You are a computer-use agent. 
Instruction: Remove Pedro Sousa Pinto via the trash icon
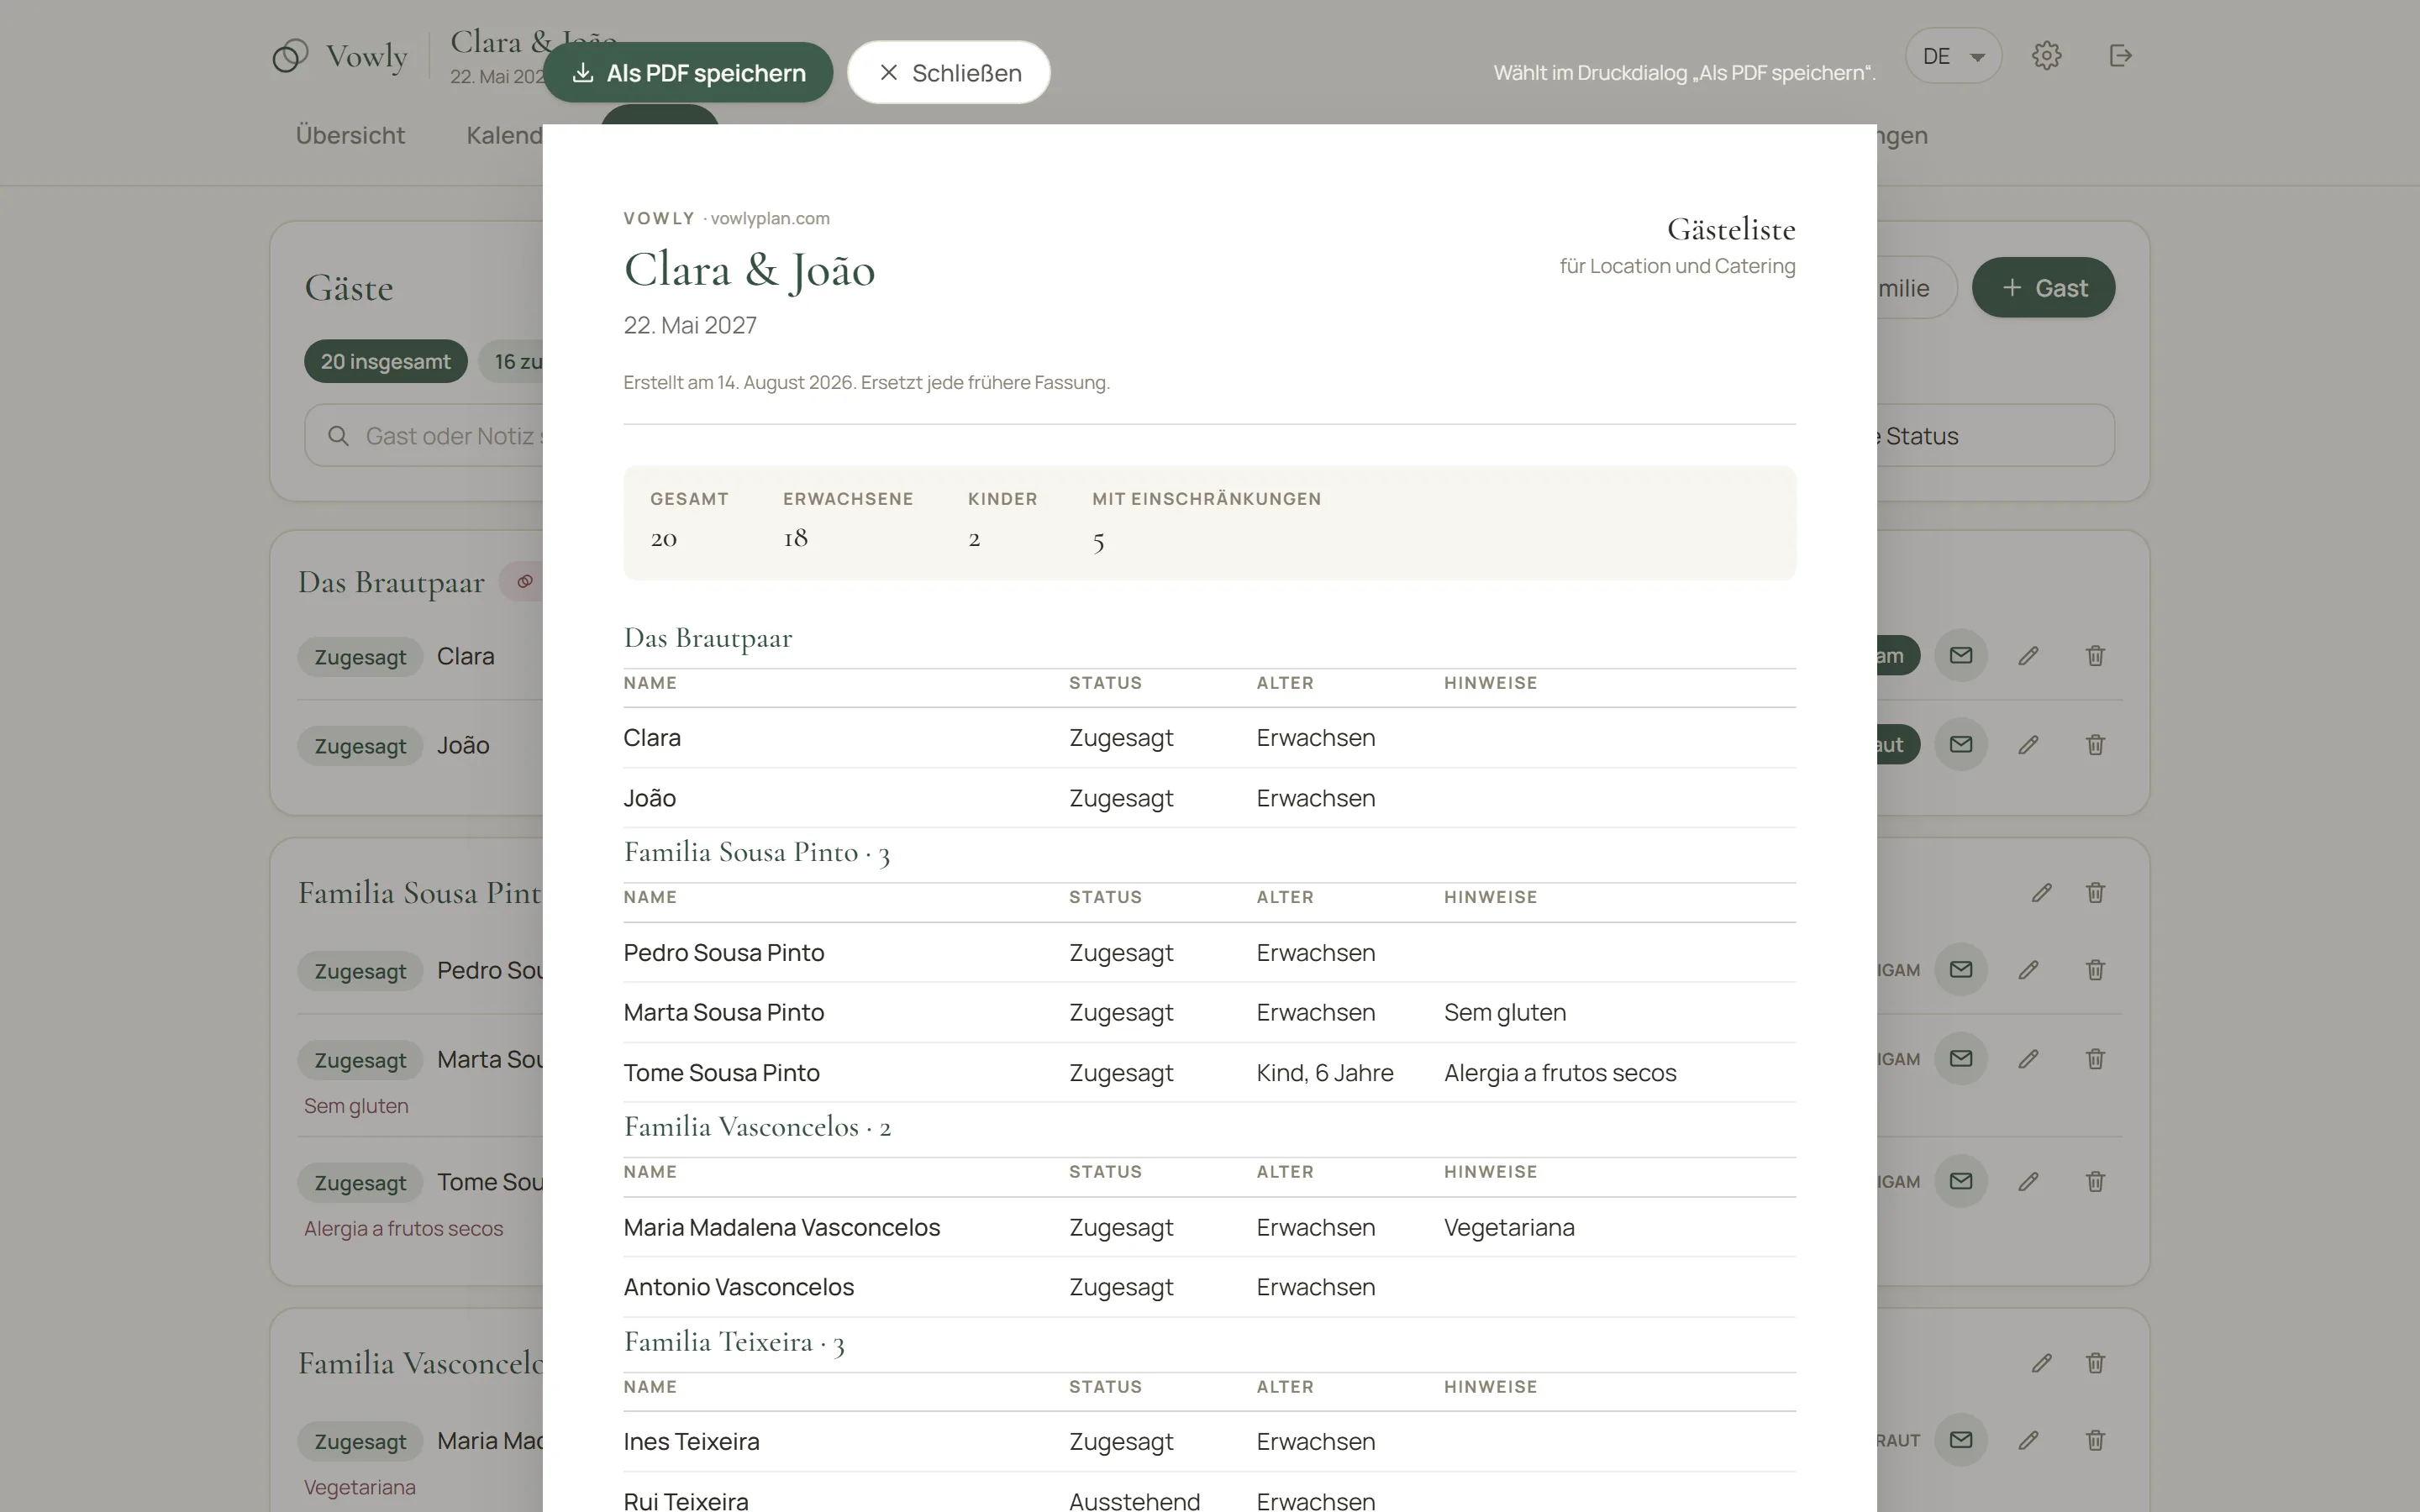click(x=2095, y=970)
